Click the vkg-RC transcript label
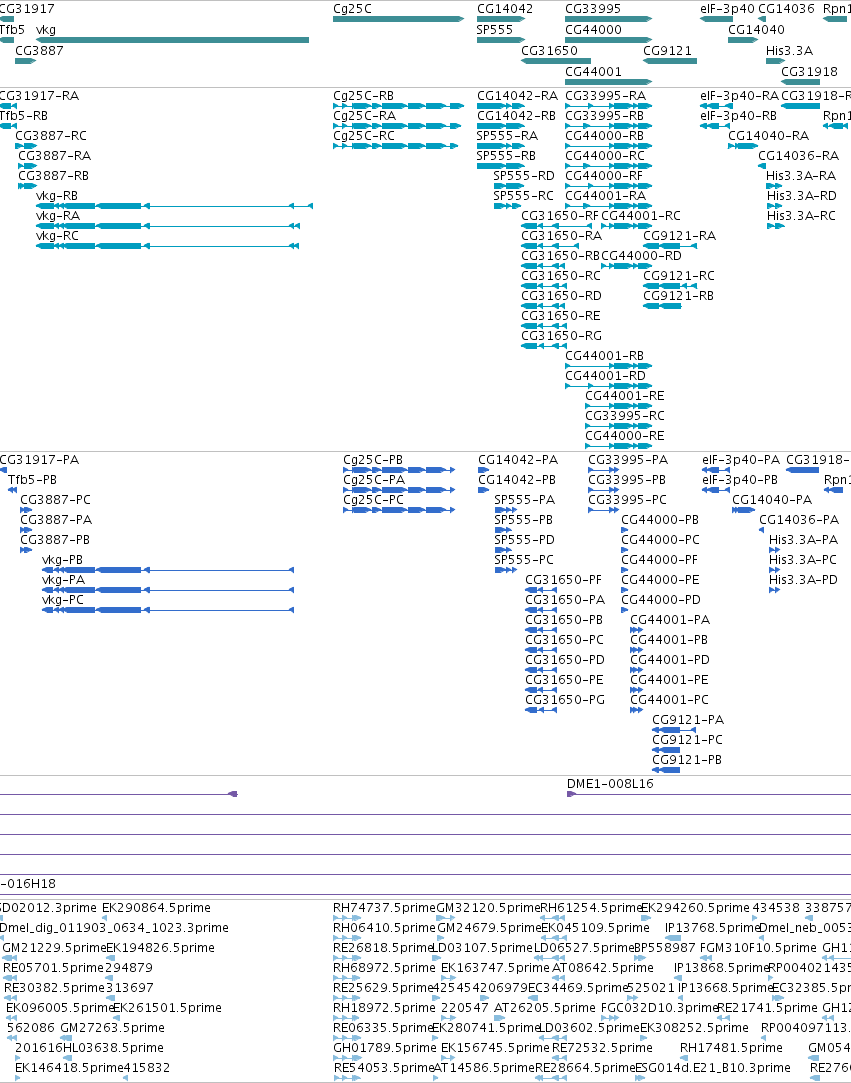This screenshot has height=1083, width=851. 57,236
